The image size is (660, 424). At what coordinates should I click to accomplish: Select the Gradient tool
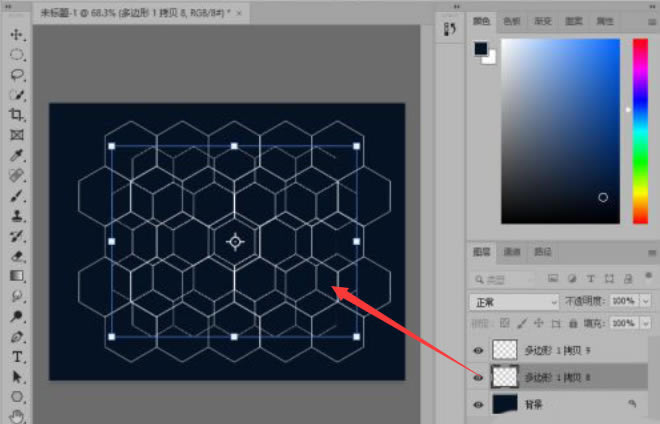click(x=16, y=276)
